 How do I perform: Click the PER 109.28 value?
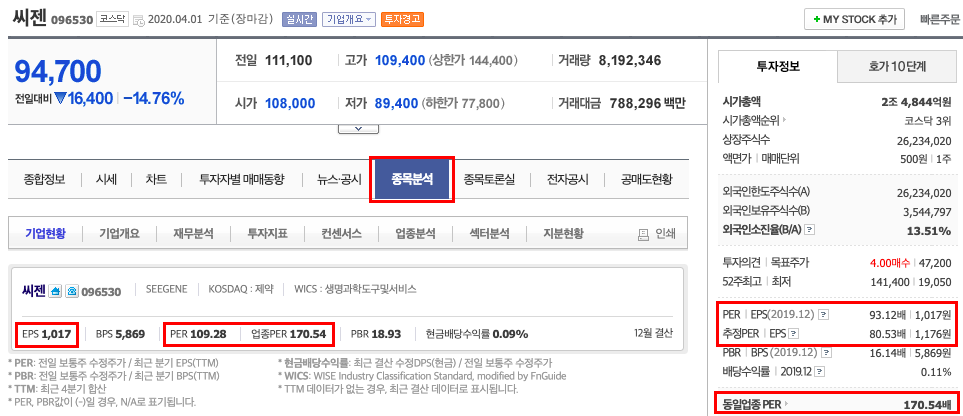click(x=208, y=334)
